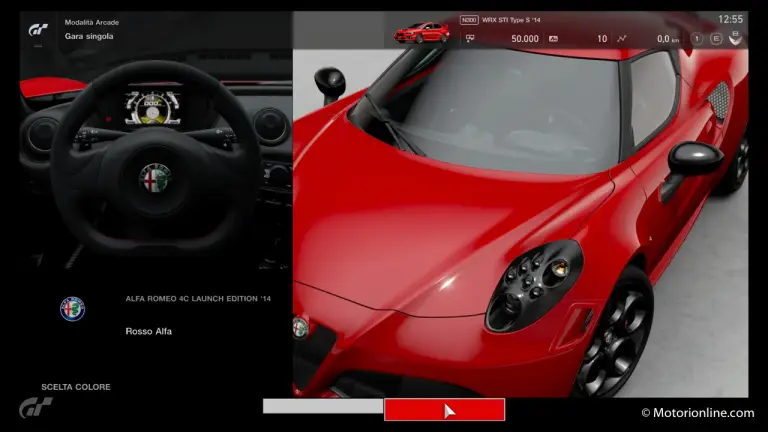Click the Alfa 4C exterior preview image

pyautogui.click(x=520, y=223)
